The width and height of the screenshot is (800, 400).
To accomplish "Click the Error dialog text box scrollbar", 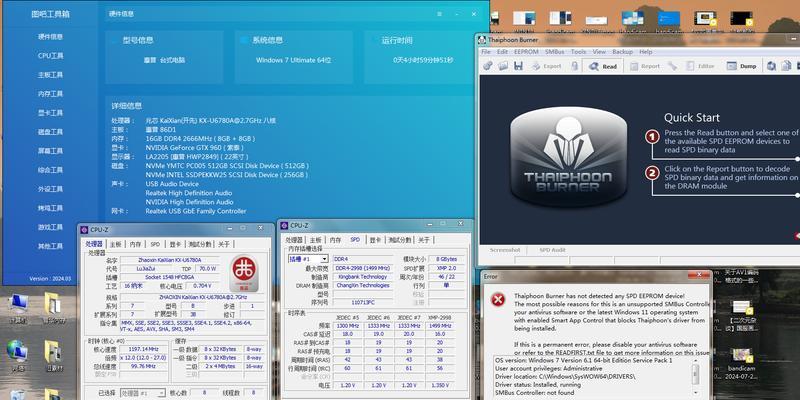I will (x=695, y=377).
